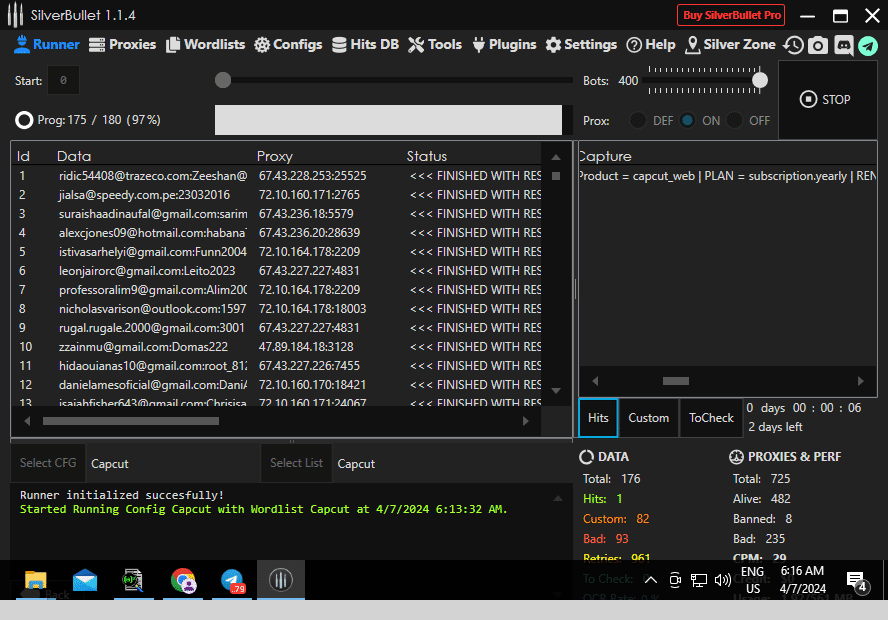The width and height of the screenshot is (888, 620).
Task: Open the Plugins section
Action: [x=504, y=45]
